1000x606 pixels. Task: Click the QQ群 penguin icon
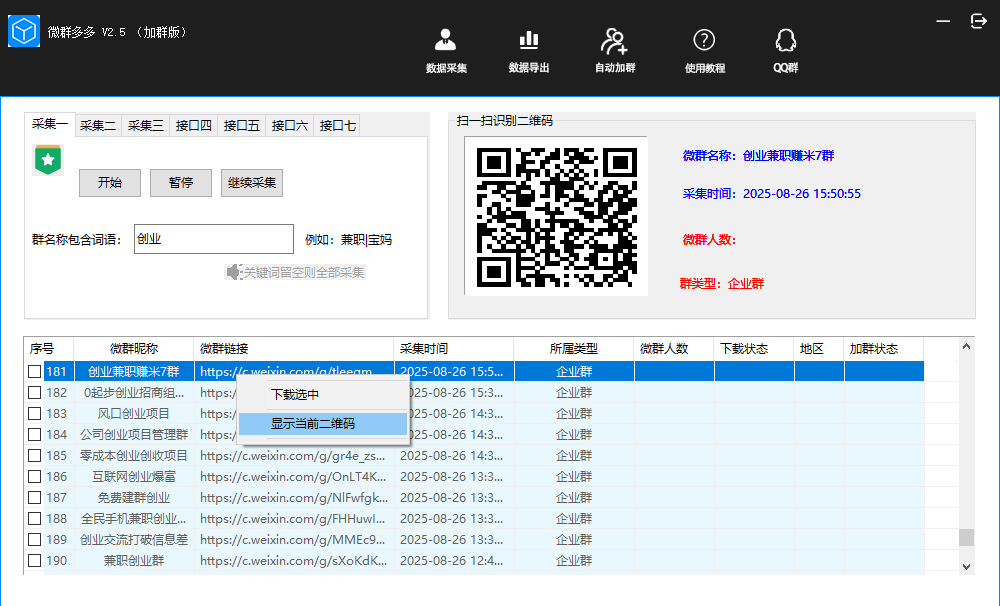(785, 41)
